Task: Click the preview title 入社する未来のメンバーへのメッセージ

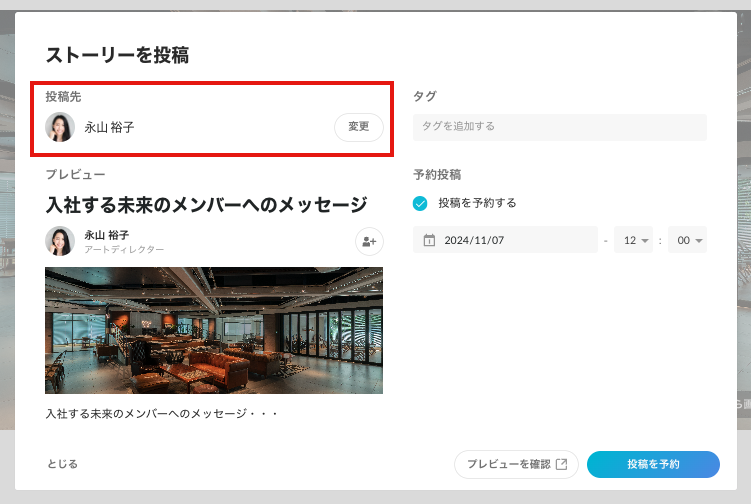Action: (x=206, y=205)
